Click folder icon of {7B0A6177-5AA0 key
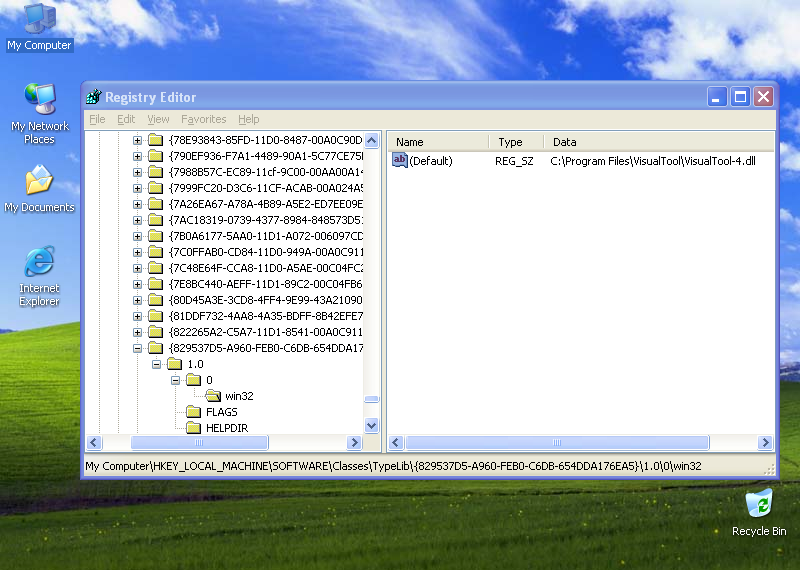800x570 pixels. click(156, 236)
